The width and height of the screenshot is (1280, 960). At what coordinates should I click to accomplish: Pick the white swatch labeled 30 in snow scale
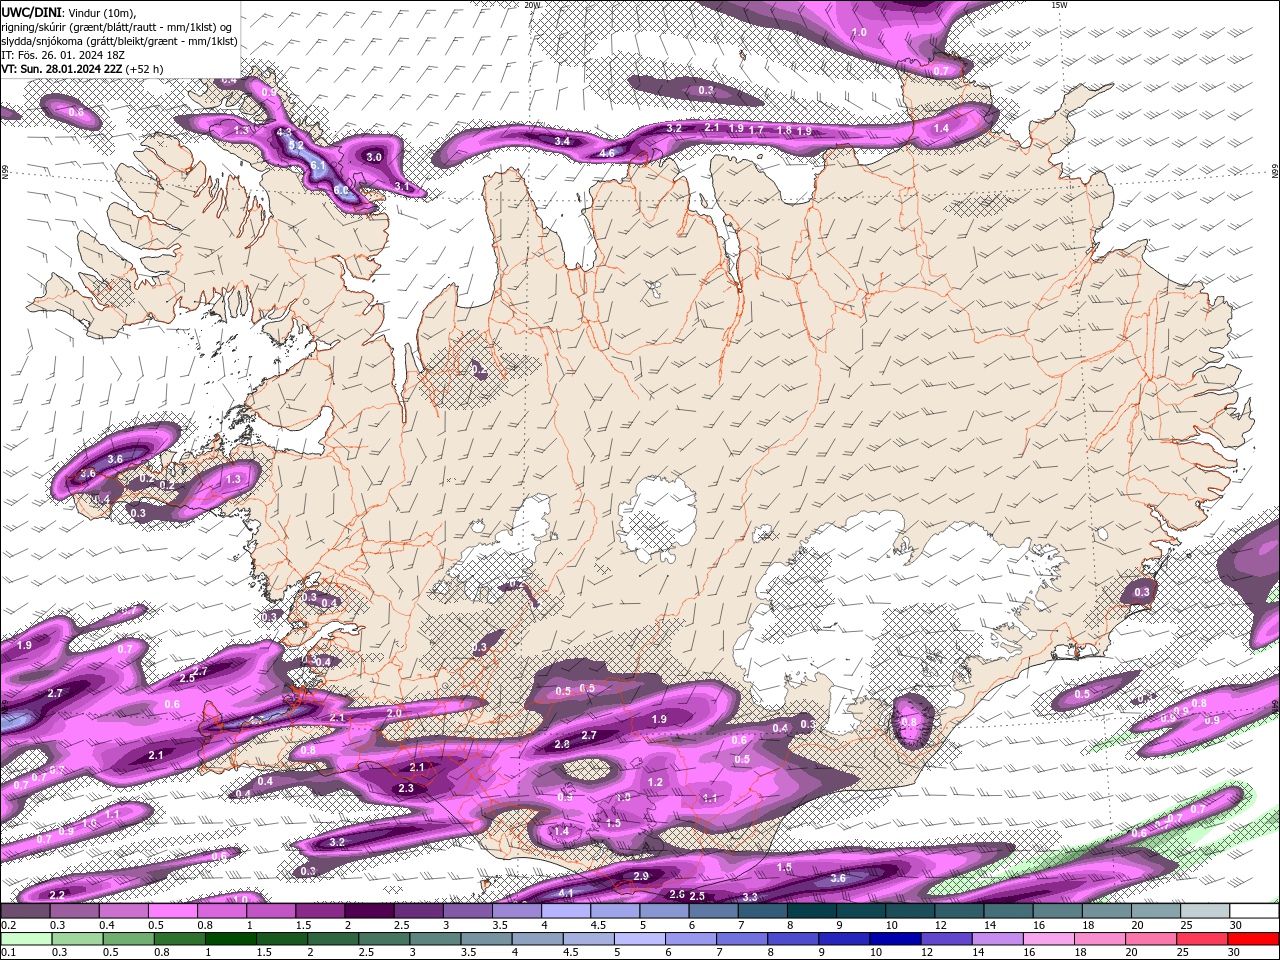[x=1255, y=911]
